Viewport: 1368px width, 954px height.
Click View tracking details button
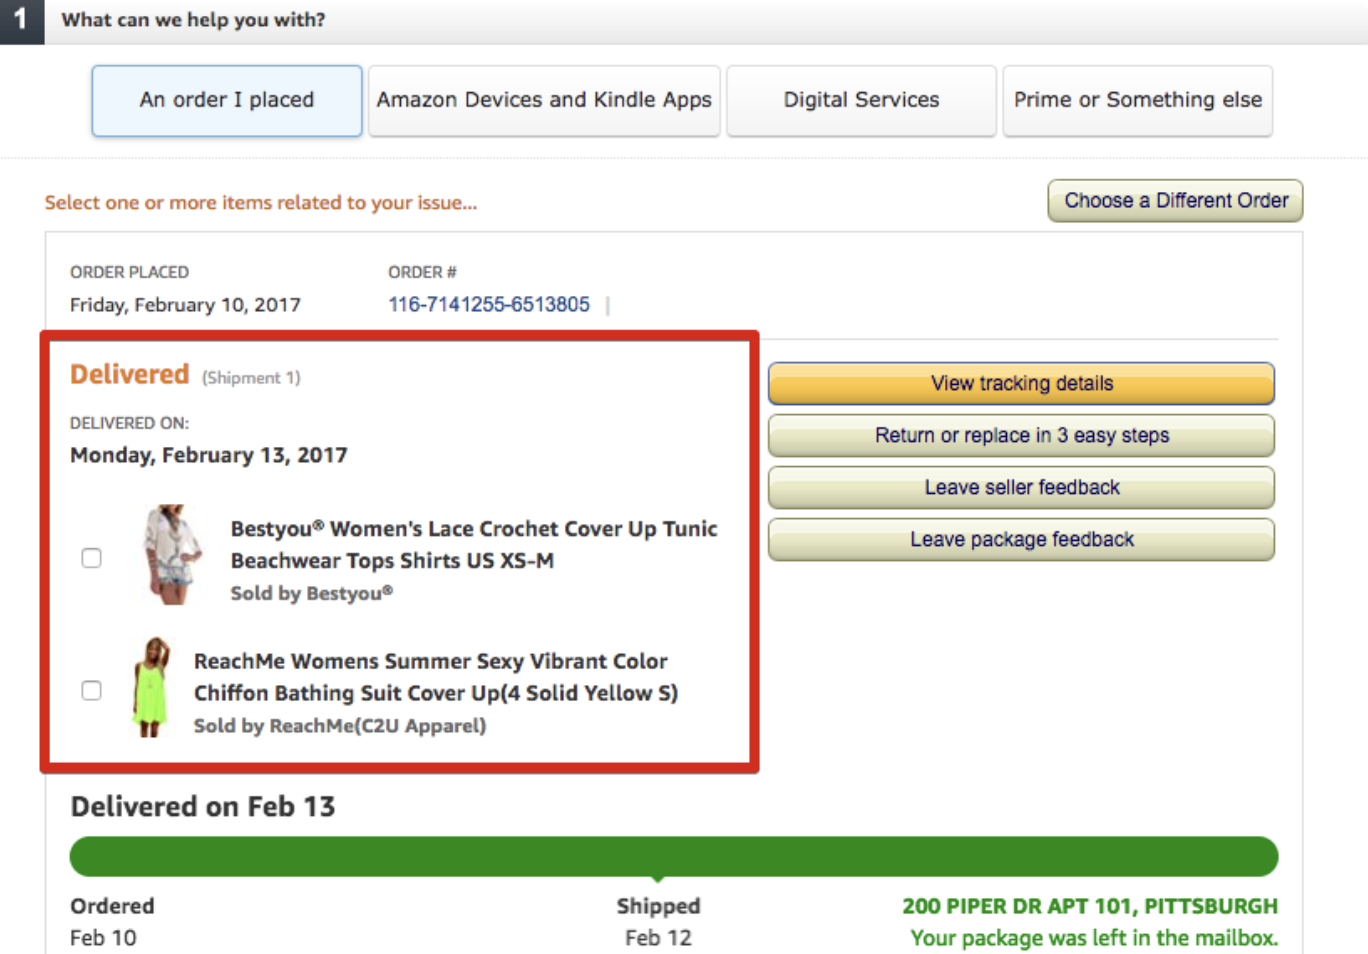point(1022,383)
